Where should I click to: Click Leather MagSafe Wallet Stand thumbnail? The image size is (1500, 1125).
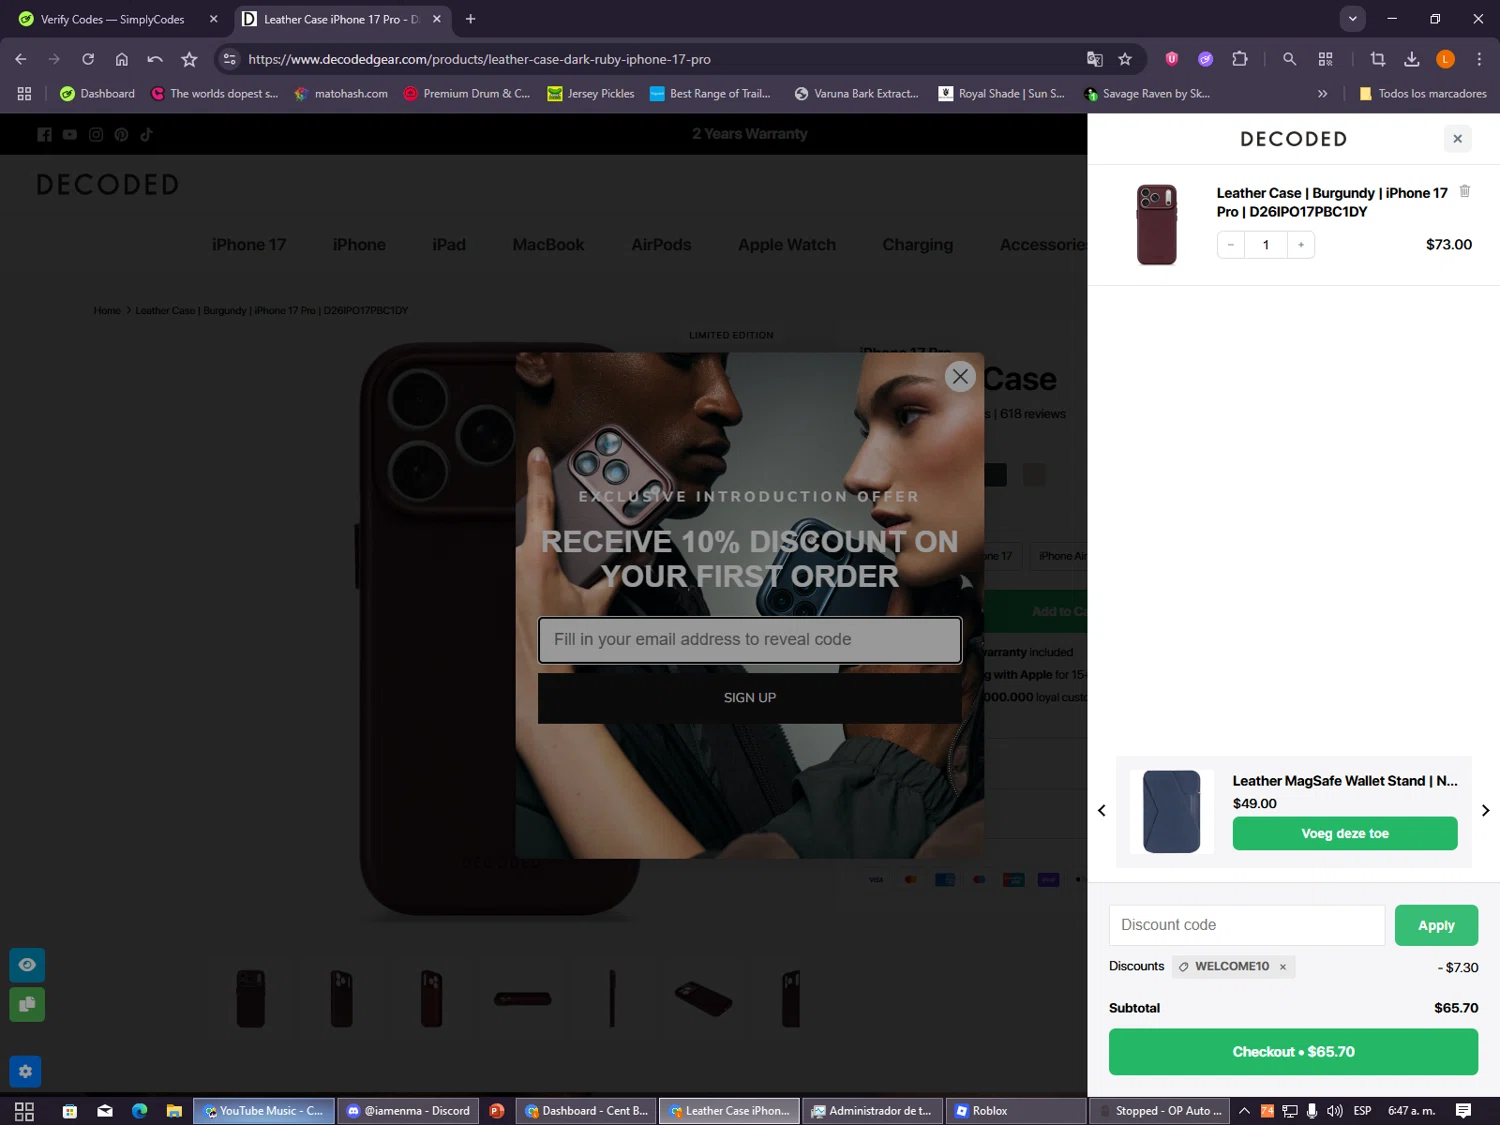1171,811
